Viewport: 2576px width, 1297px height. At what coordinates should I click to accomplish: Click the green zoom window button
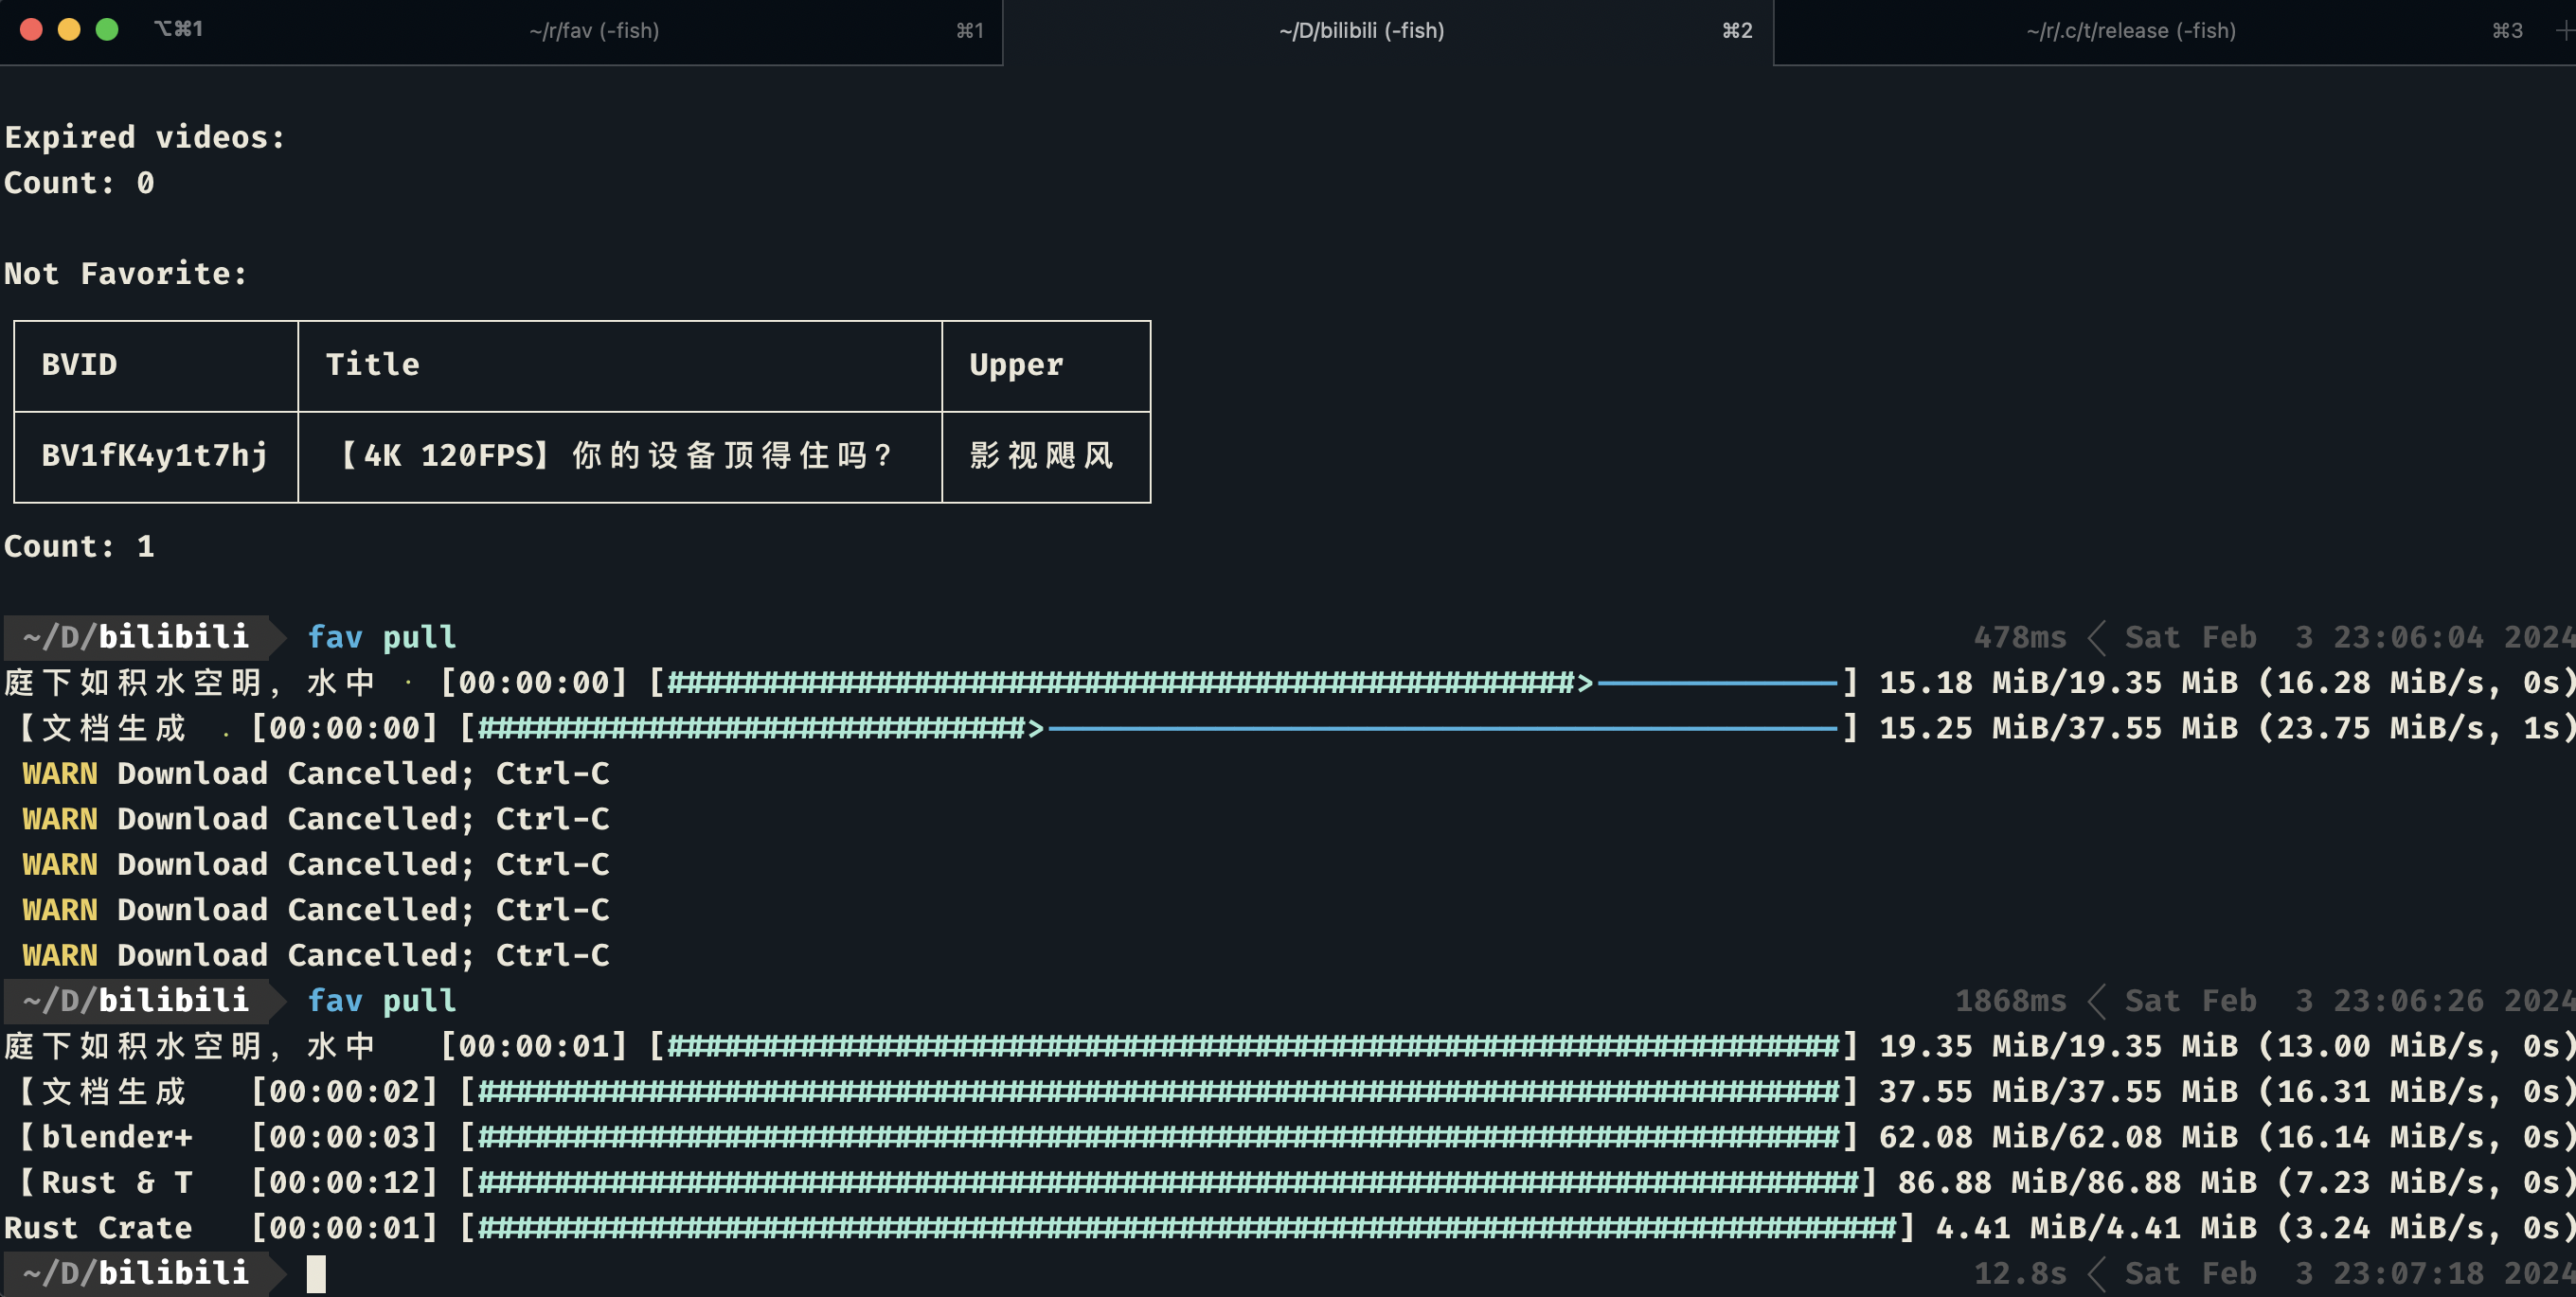[x=107, y=29]
